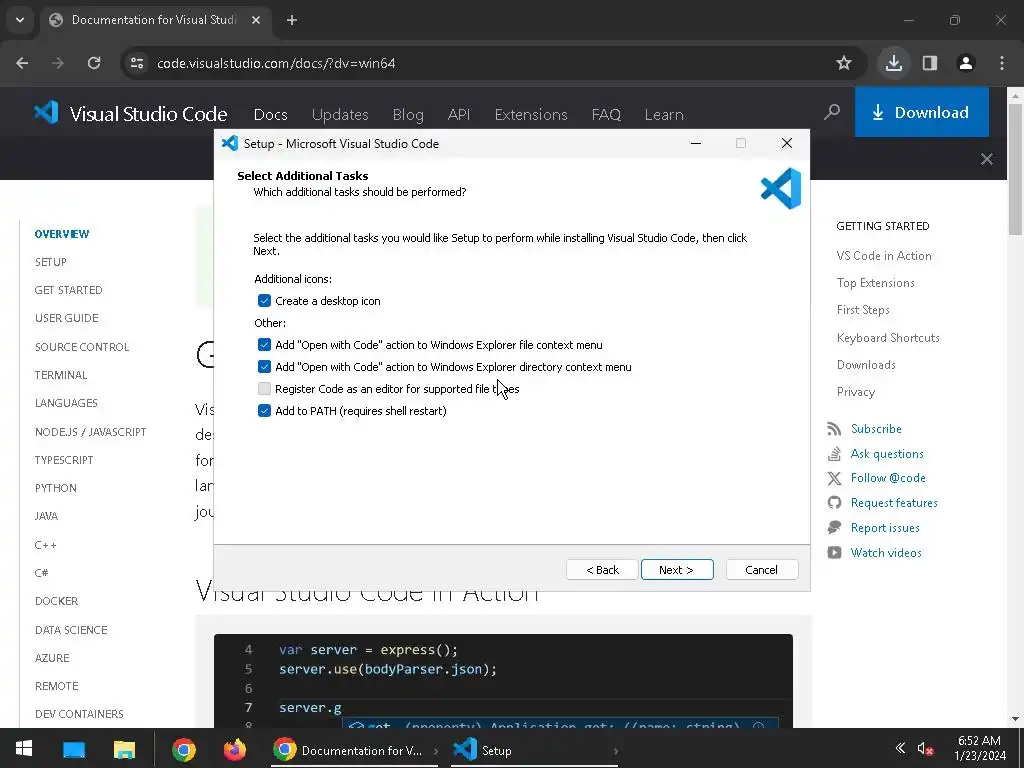Toggle Add to PATH checkbox

coord(264,410)
